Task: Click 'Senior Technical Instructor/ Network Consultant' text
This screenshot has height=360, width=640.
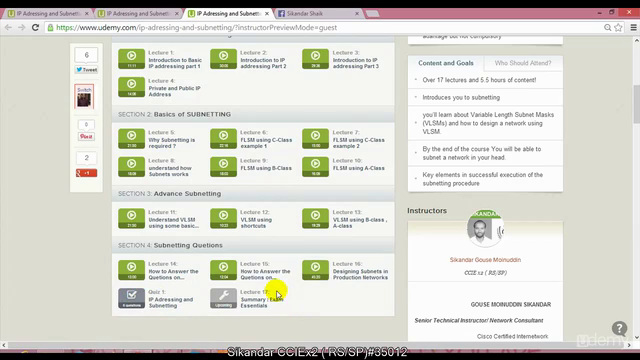Action: 479,320
